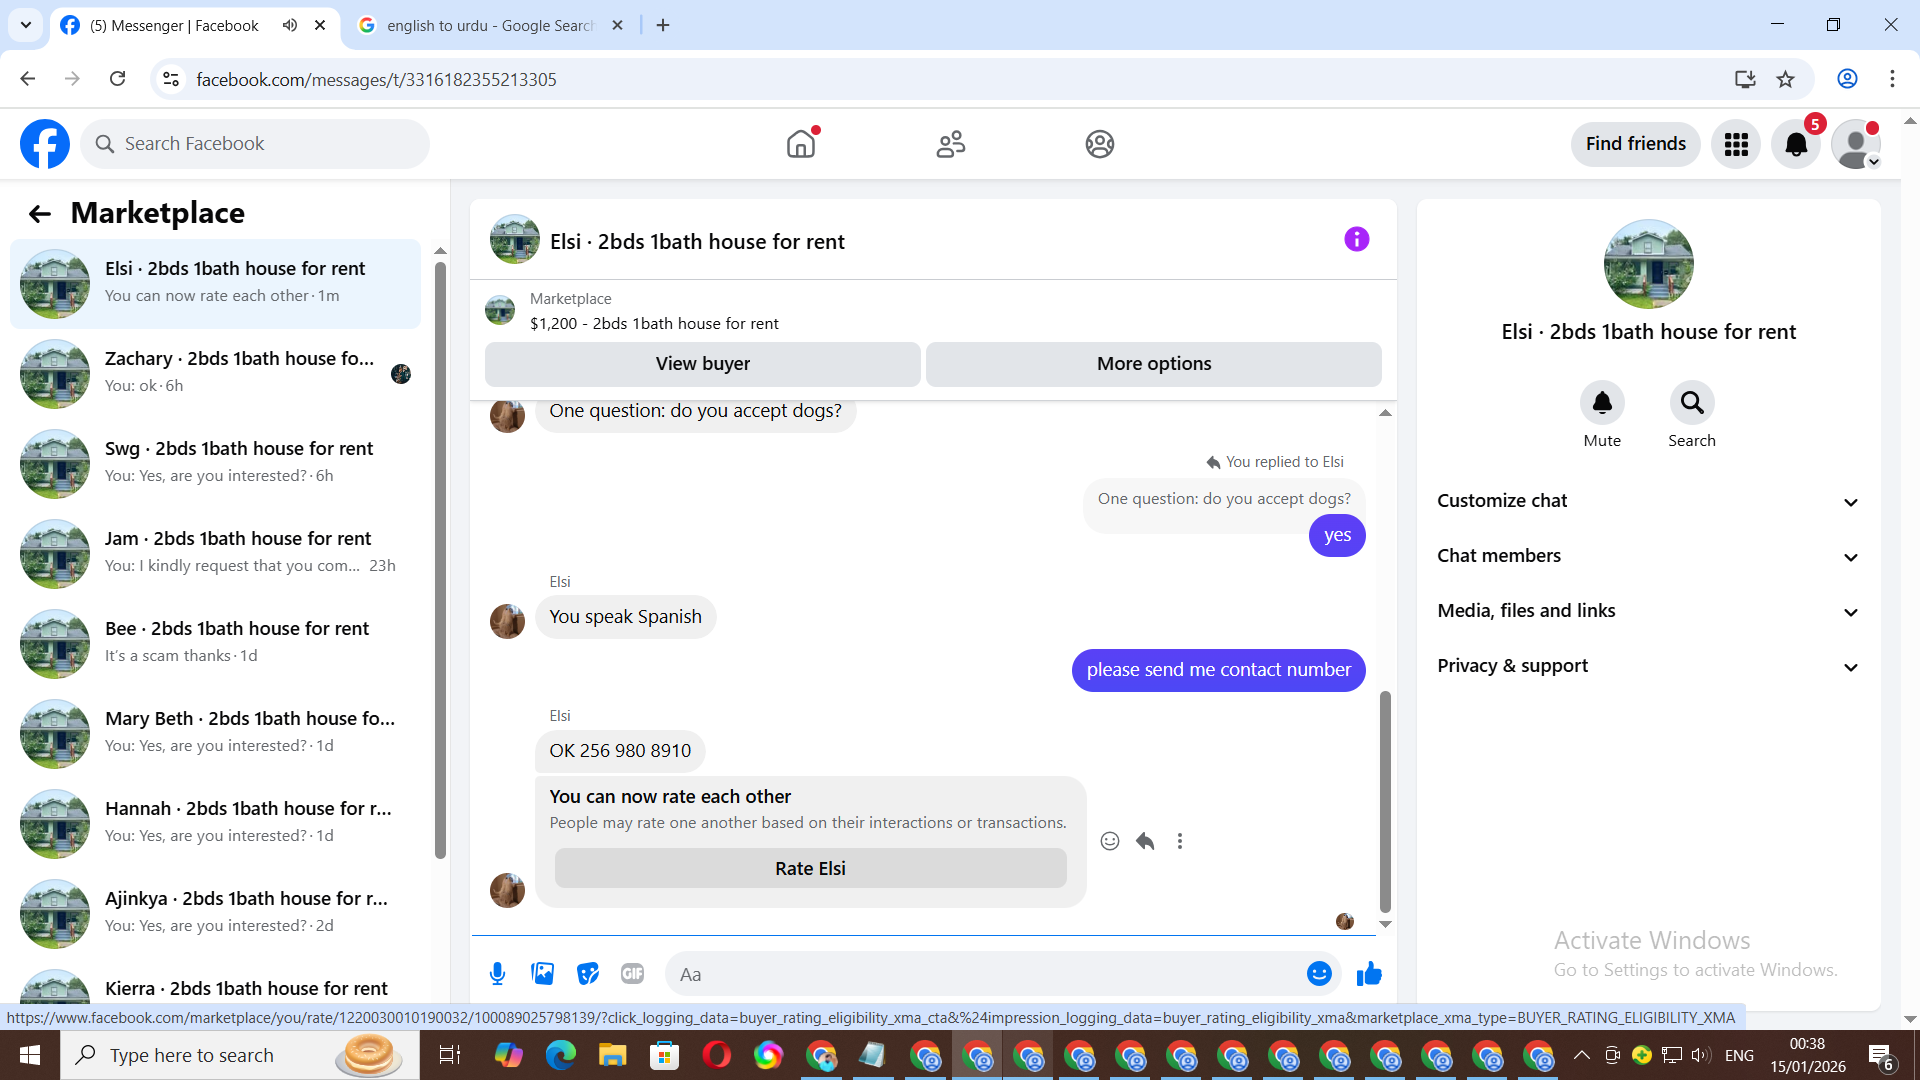
Task: Reply to the rating message
Action: point(1145,841)
